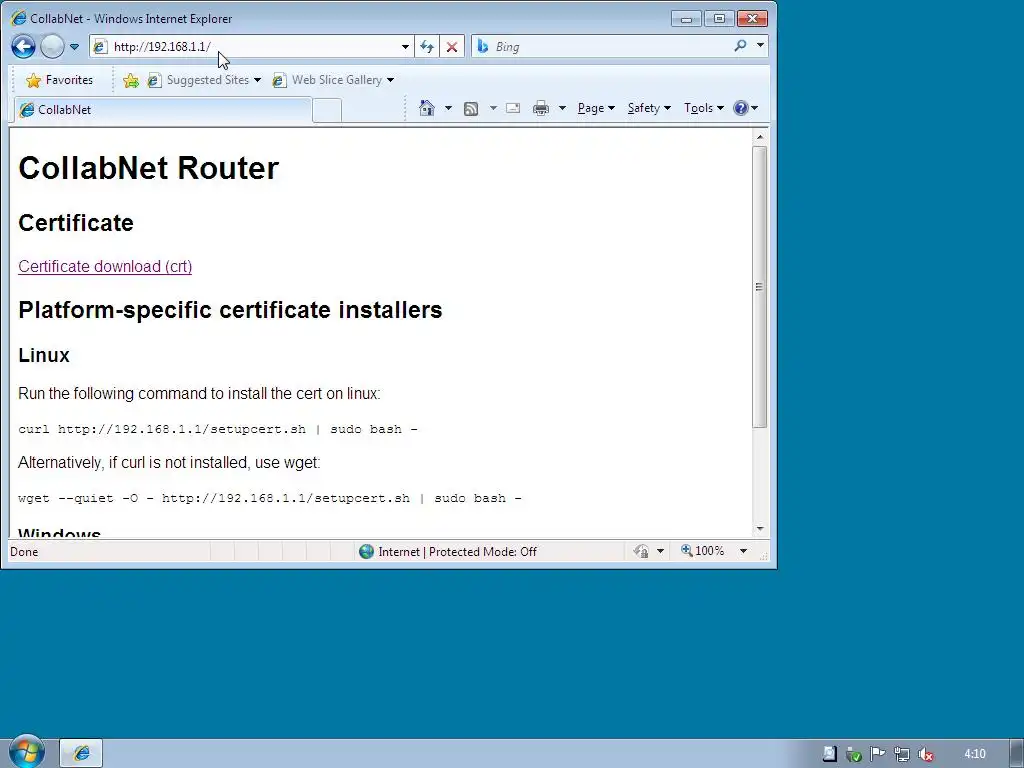Click the security shield tray icon
Image resolution: width=1024 pixels, height=768 pixels.
(853, 754)
